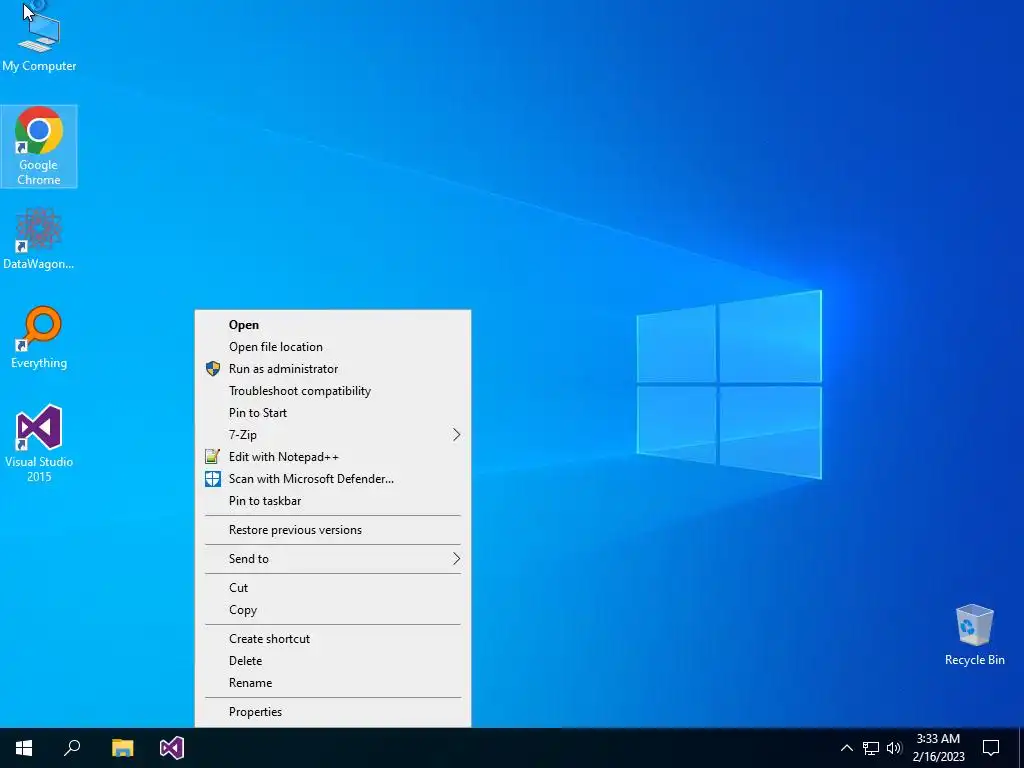This screenshot has height=768, width=1024.
Task: Open taskbar search magnifier
Action: (72, 748)
